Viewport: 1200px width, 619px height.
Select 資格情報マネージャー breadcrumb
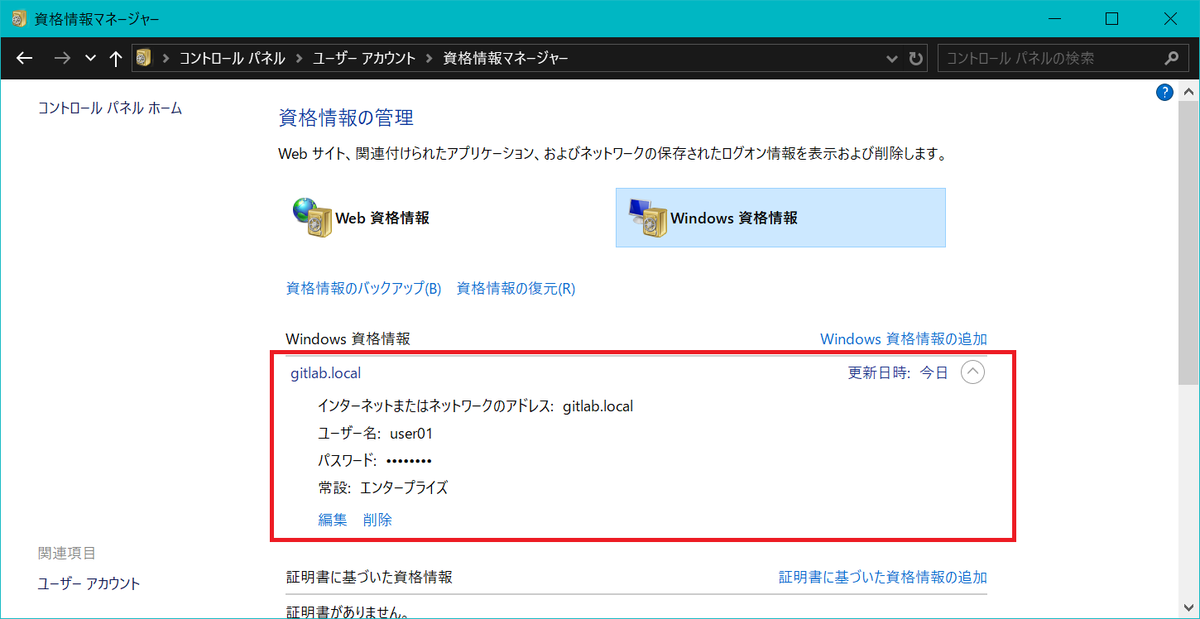point(506,58)
